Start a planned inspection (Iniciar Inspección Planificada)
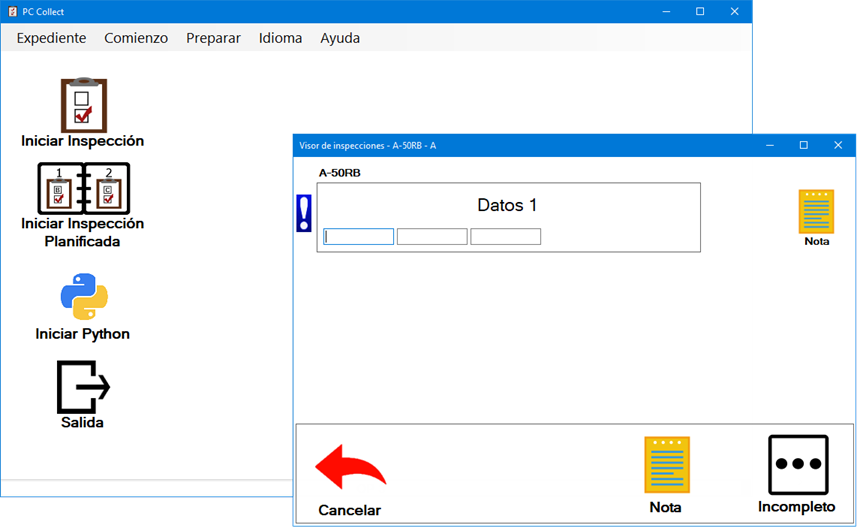This screenshot has width=857, height=528. [x=83, y=188]
